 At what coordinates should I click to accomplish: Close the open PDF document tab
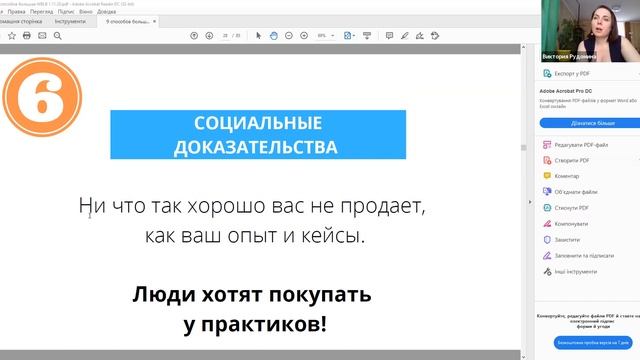154,22
